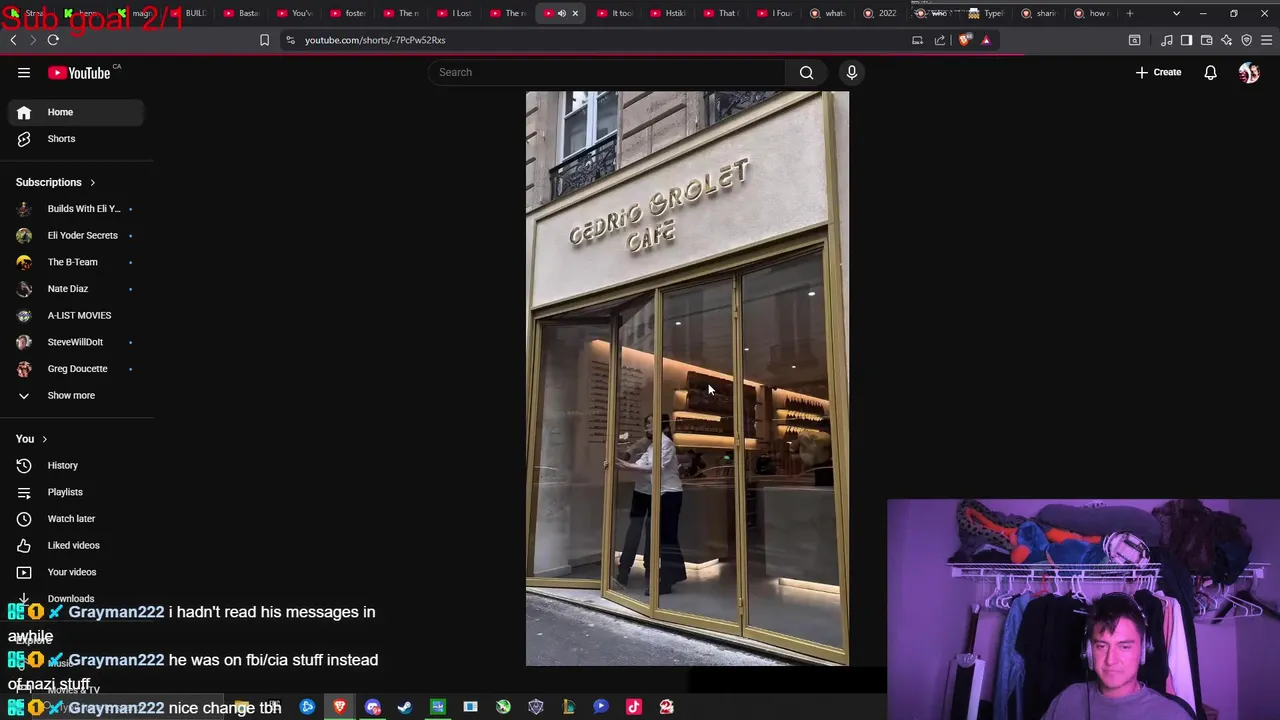Expand the You section arrow

pyautogui.click(x=44, y=439)
